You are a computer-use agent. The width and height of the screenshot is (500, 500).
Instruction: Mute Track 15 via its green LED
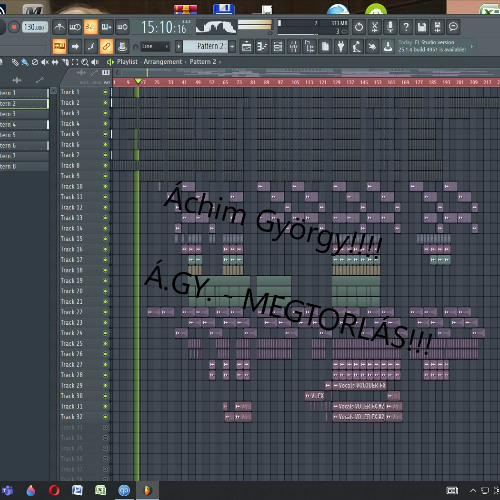105,239
